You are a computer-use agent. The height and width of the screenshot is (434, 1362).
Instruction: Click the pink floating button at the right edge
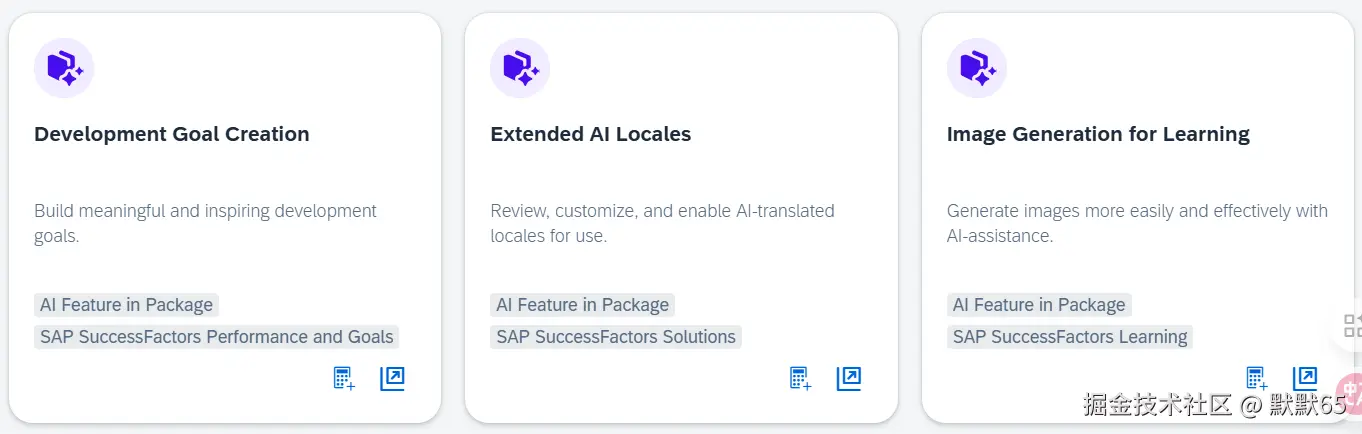1350,392
